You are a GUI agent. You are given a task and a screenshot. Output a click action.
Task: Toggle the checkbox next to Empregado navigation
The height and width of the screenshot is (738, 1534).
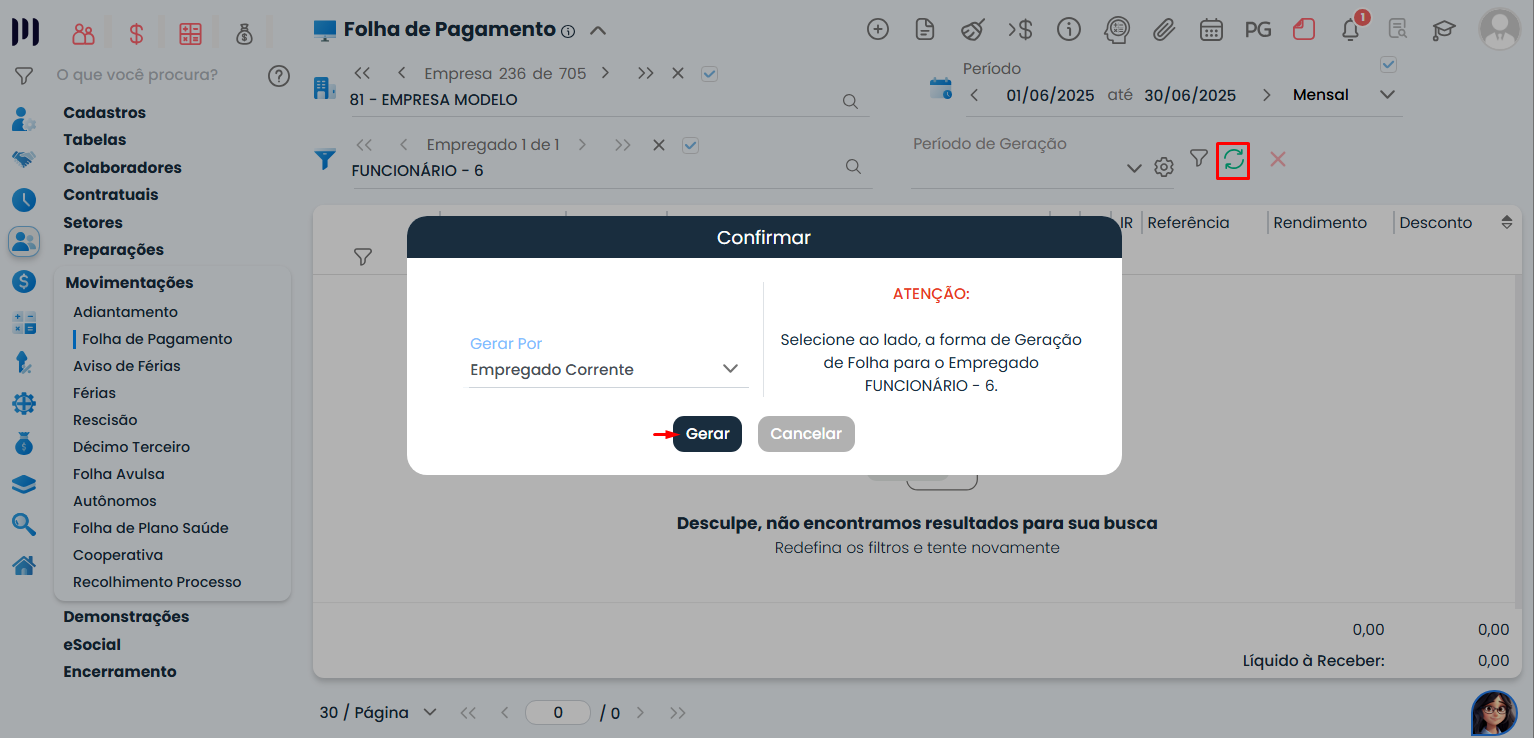(690, 145)
